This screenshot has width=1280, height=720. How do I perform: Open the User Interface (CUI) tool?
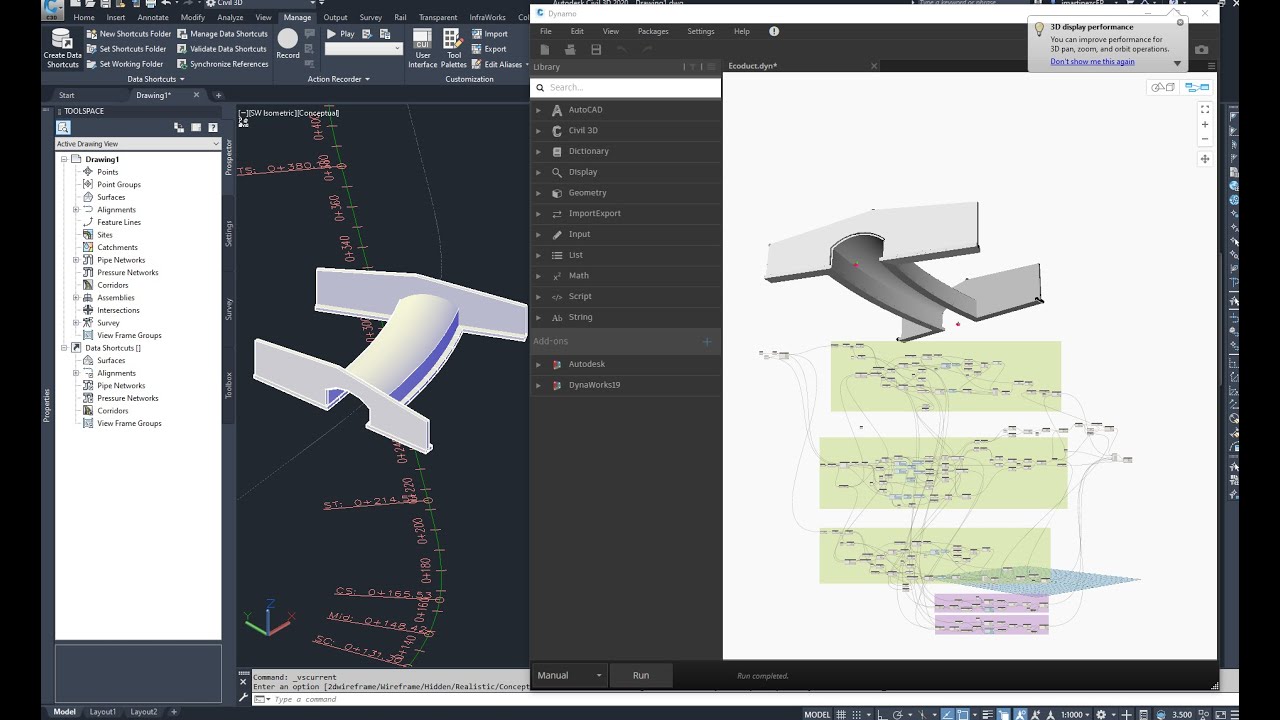[422, 47]
